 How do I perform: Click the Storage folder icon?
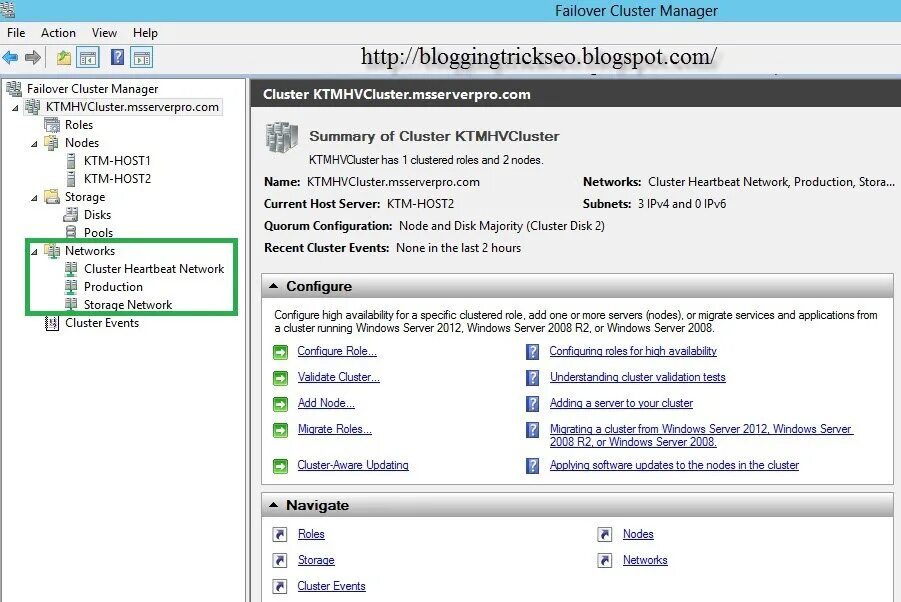click(x=52, y=196)
